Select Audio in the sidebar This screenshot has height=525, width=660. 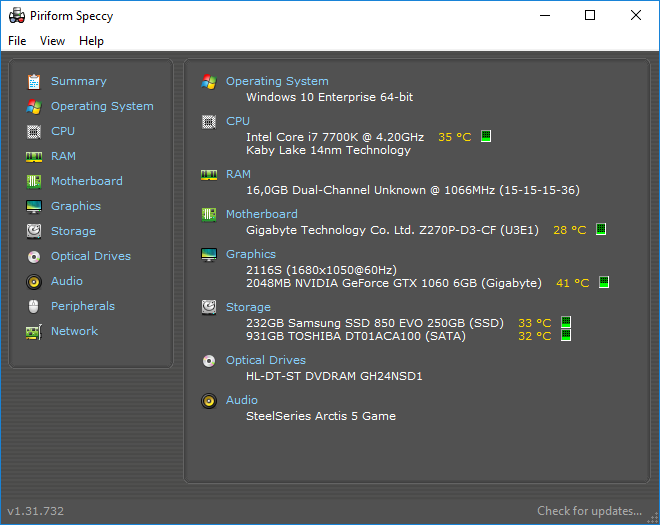tap(67, 281)
